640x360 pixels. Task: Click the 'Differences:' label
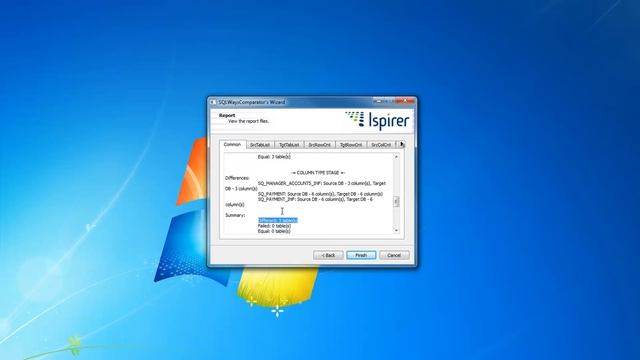point(237,178)
